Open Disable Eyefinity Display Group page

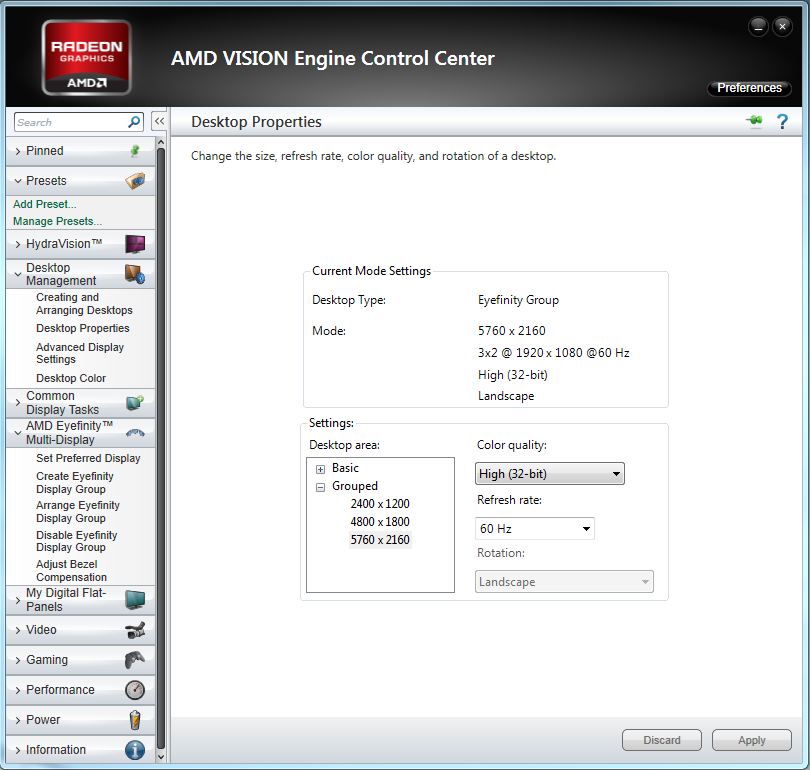[76, 541]
